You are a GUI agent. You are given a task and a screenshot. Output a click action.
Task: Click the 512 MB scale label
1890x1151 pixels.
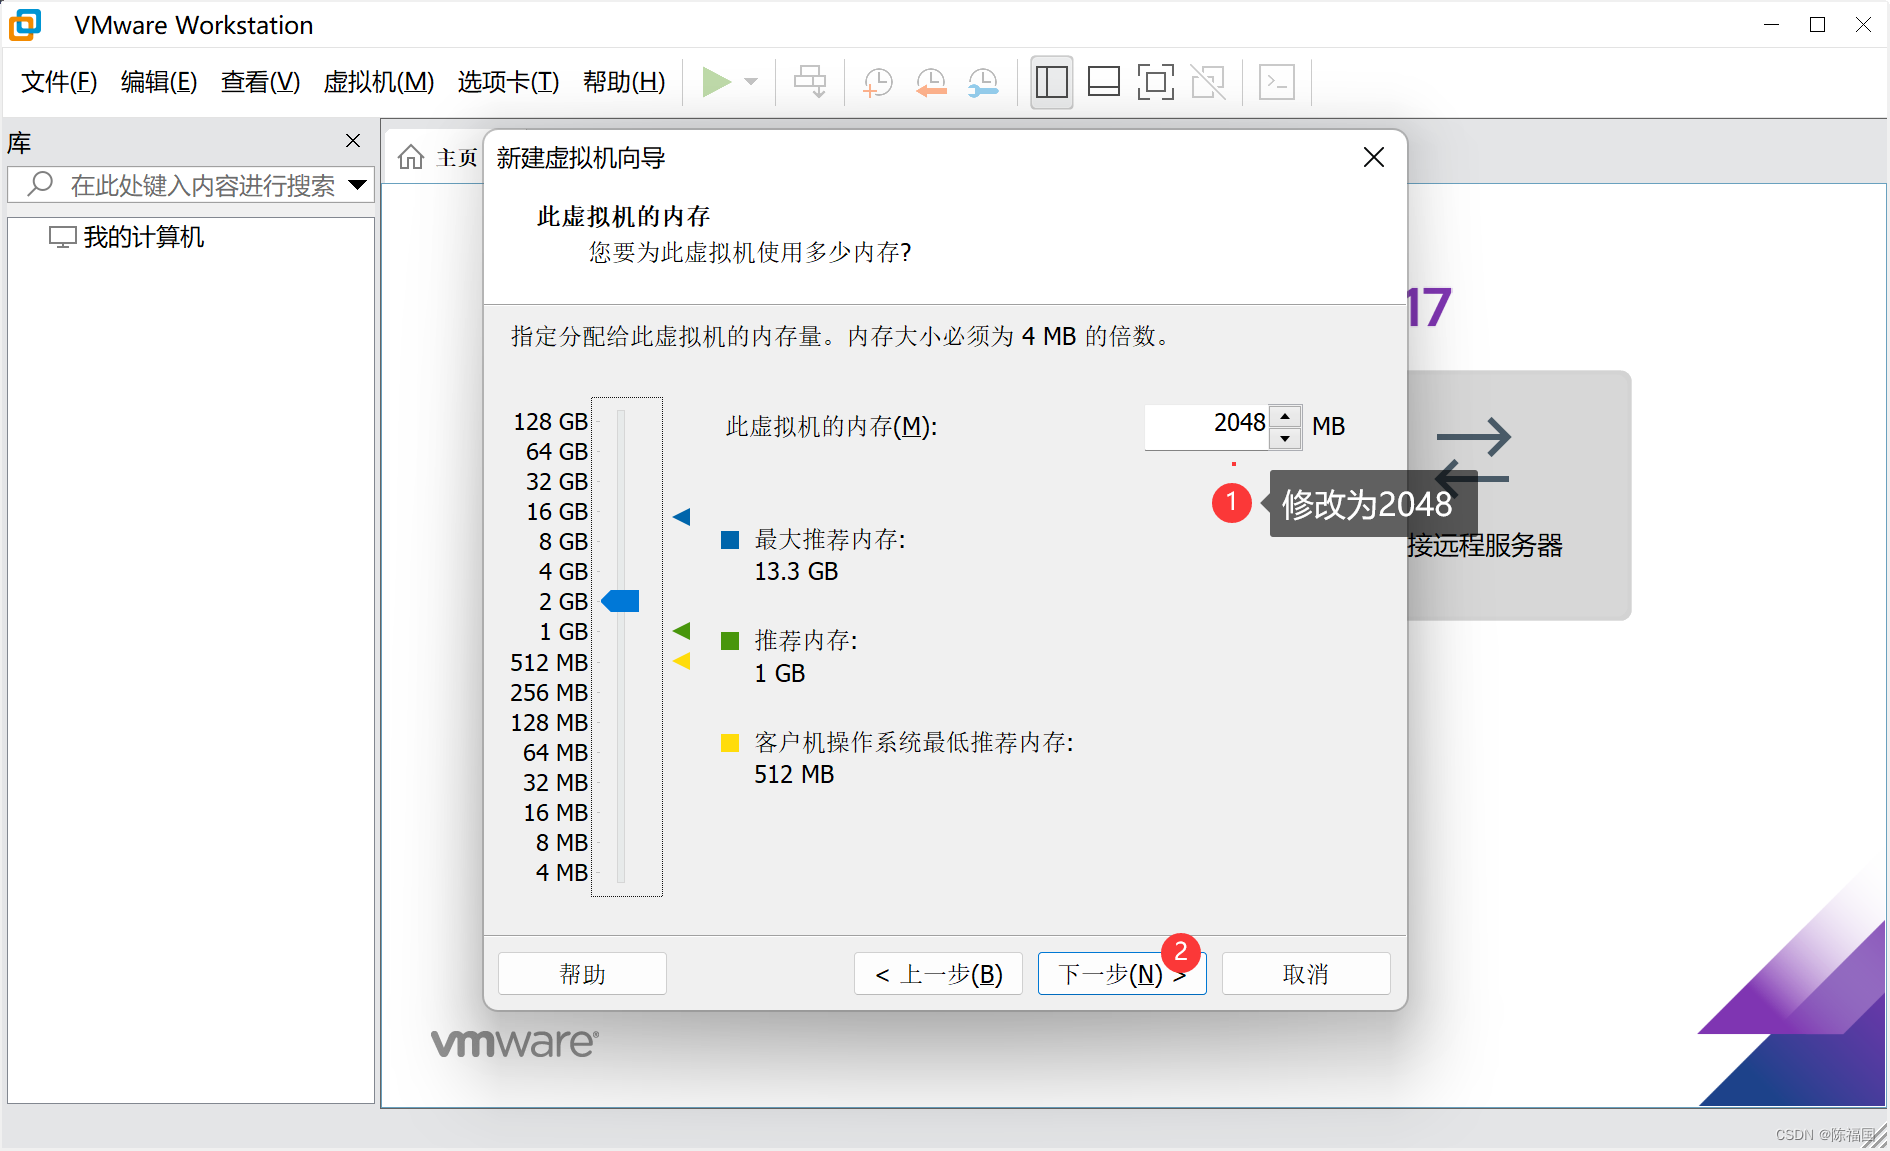(x=549, y=662)
